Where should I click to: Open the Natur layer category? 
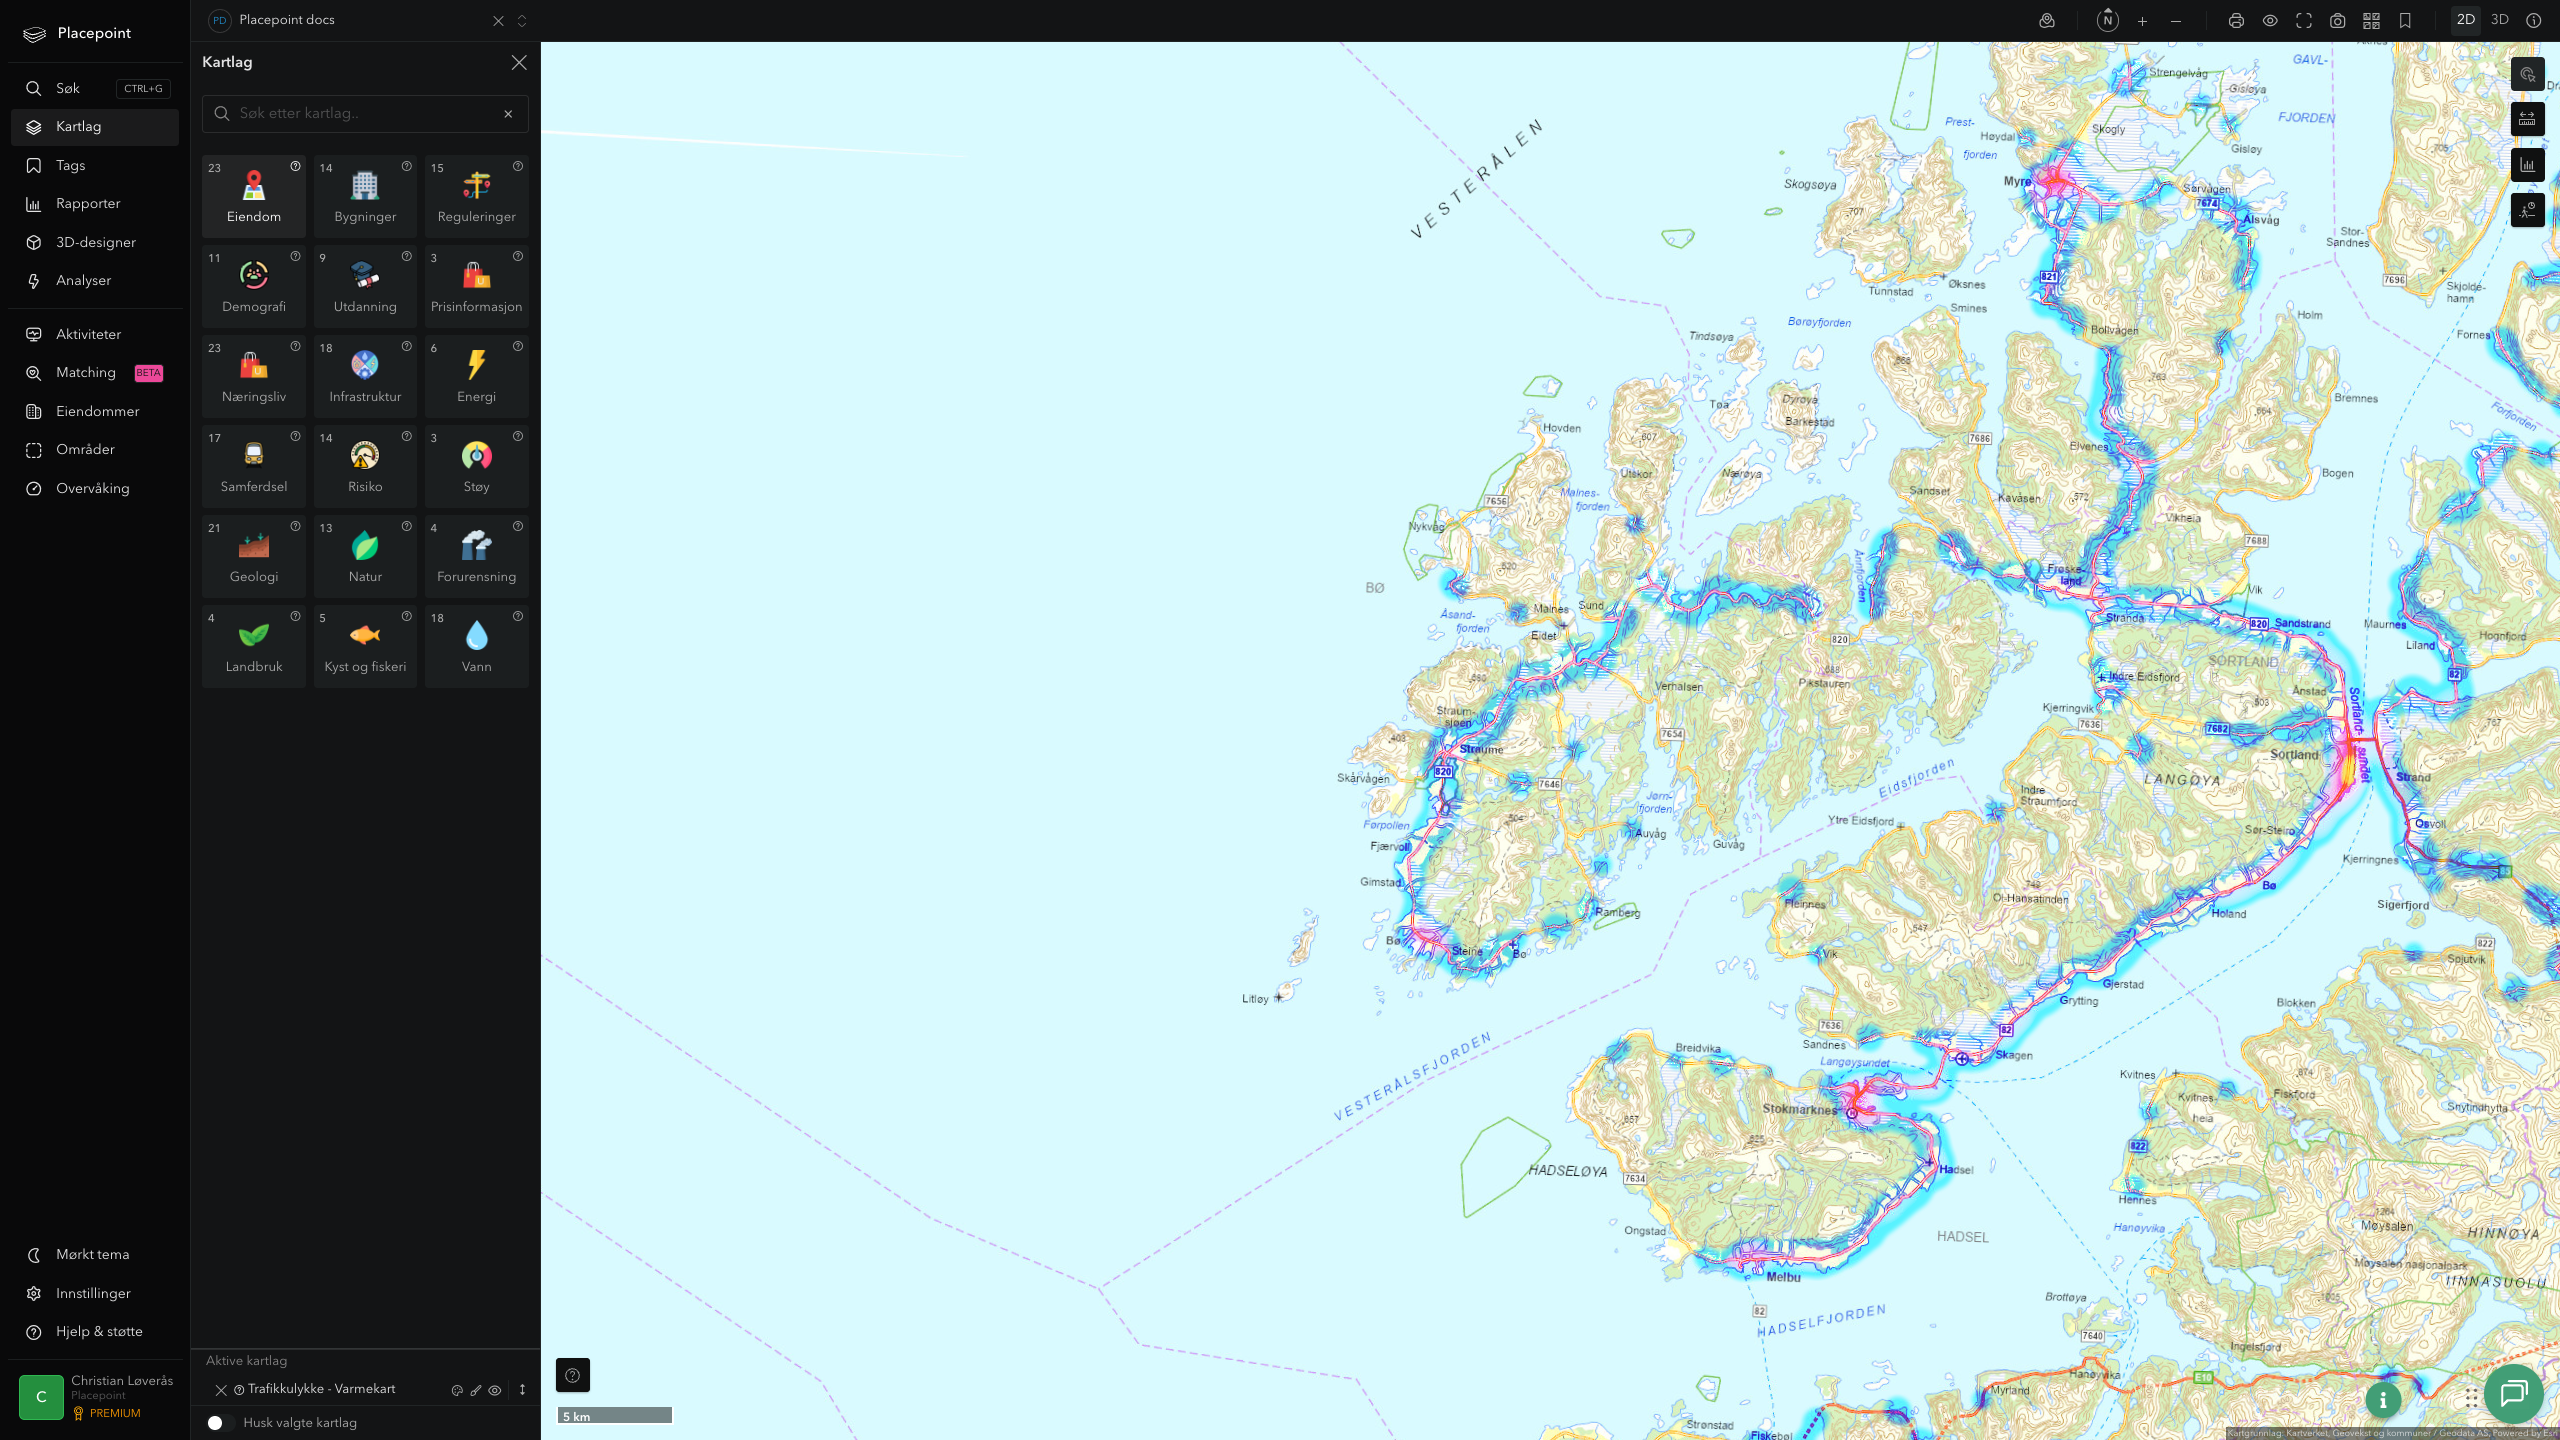point(365,556)
